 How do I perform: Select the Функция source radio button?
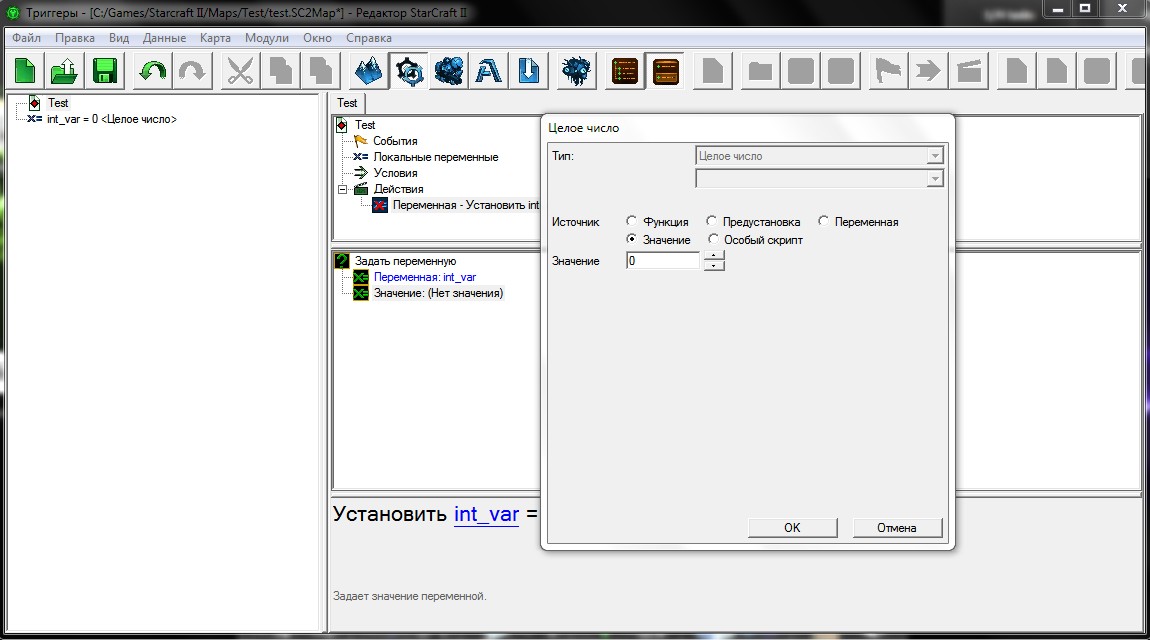pyautogui.click(x=631, y=221)
